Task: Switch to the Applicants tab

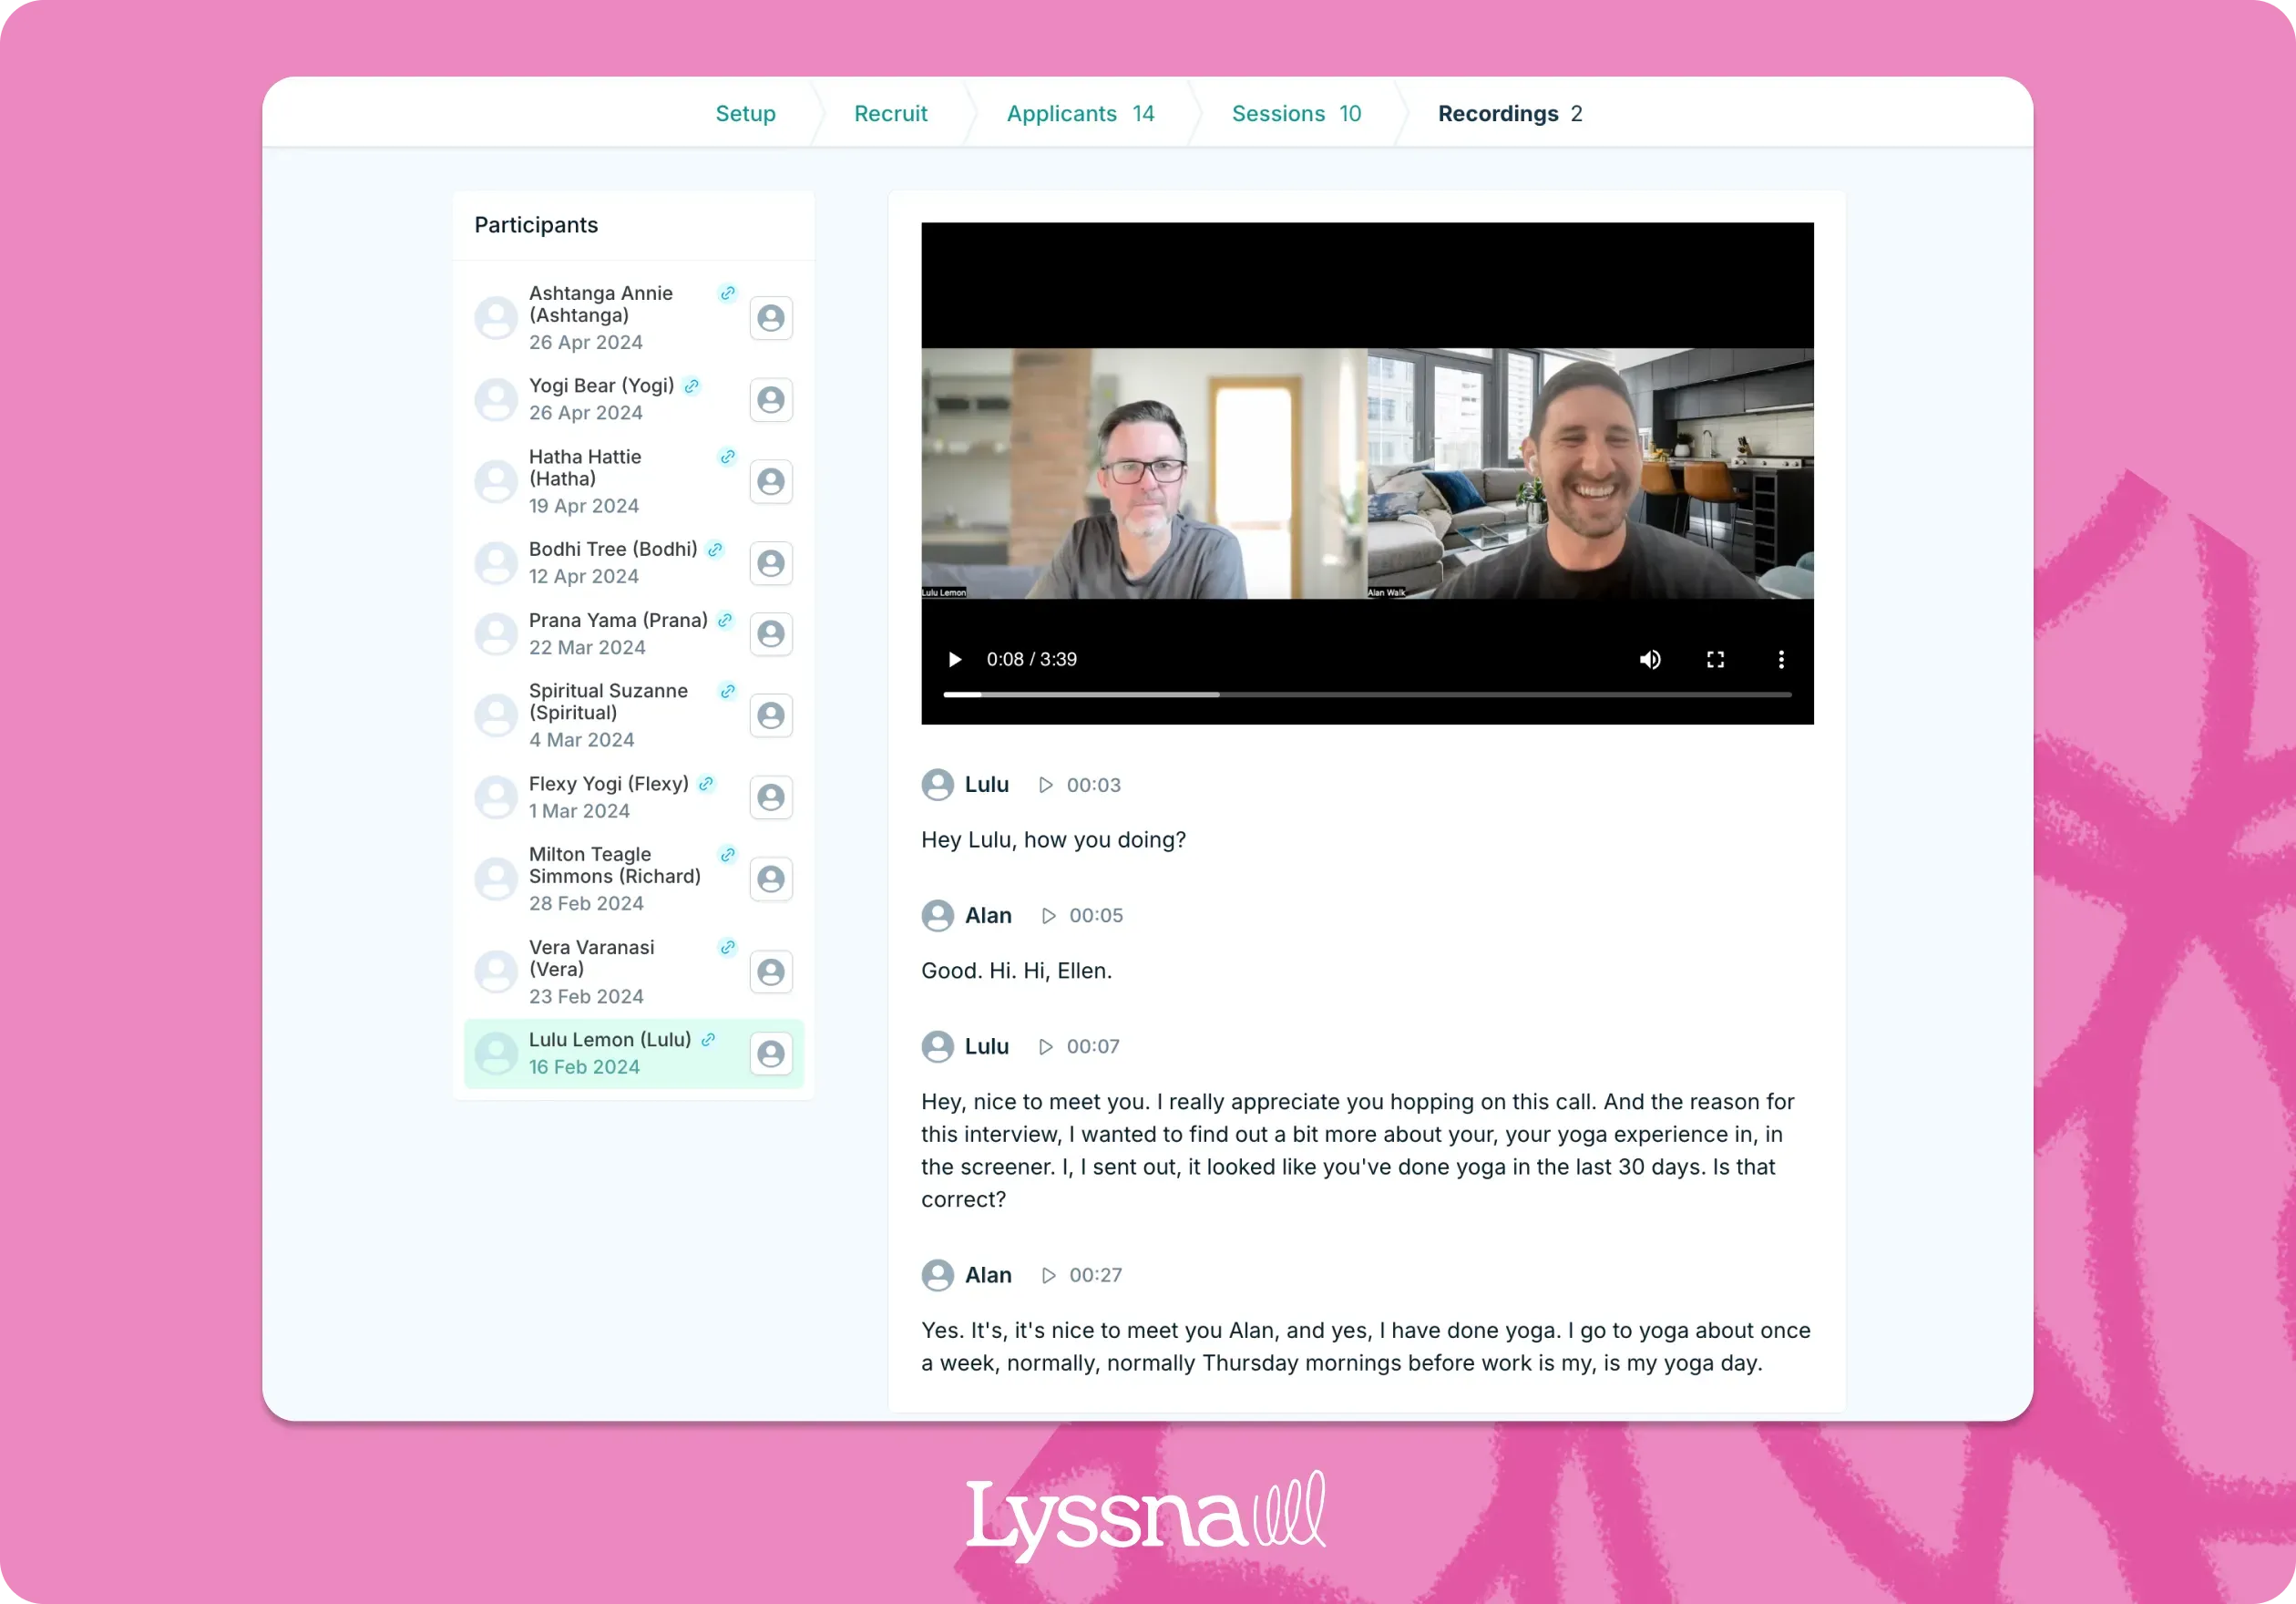Action: click(x=1079, y=113)
